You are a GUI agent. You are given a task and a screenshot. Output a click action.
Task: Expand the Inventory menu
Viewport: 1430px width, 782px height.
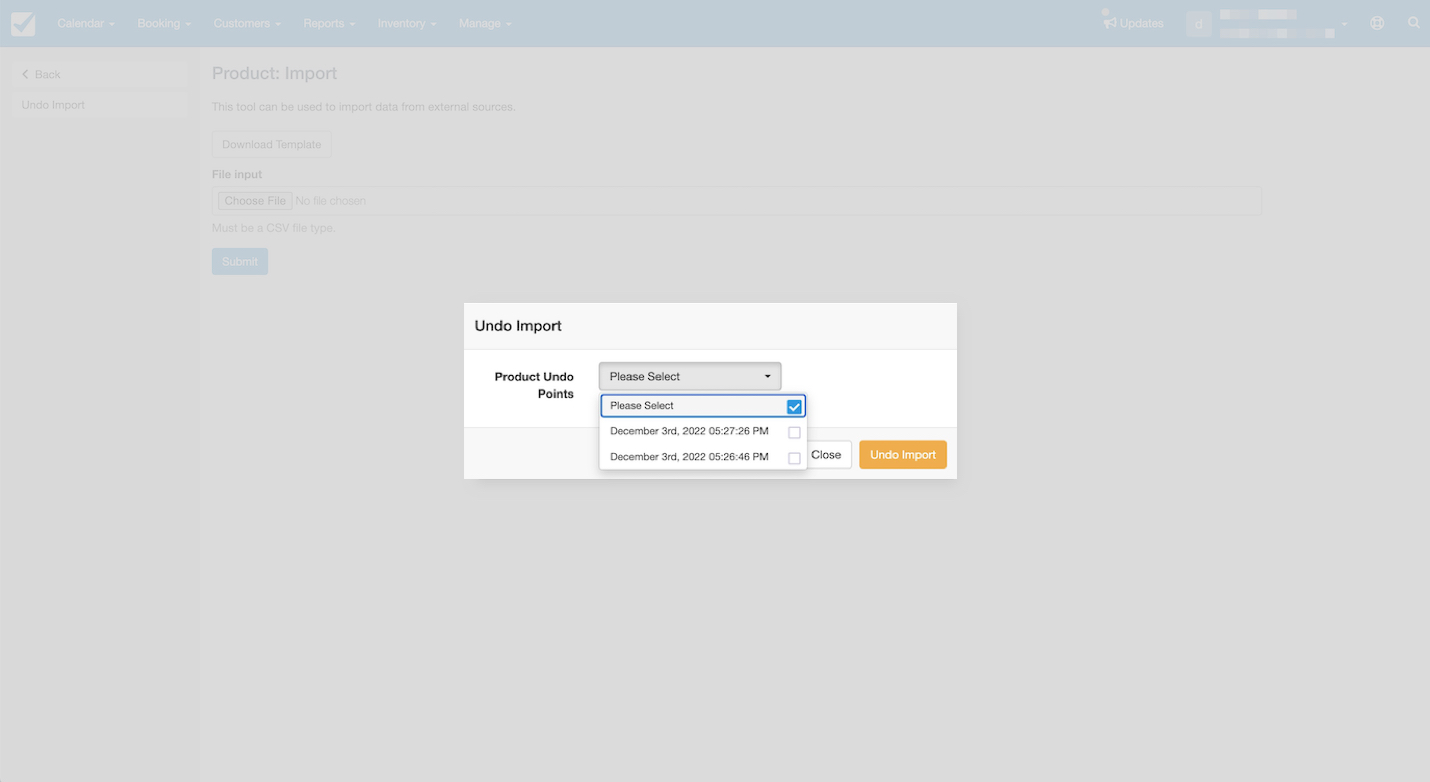click(x=407, y=23)
